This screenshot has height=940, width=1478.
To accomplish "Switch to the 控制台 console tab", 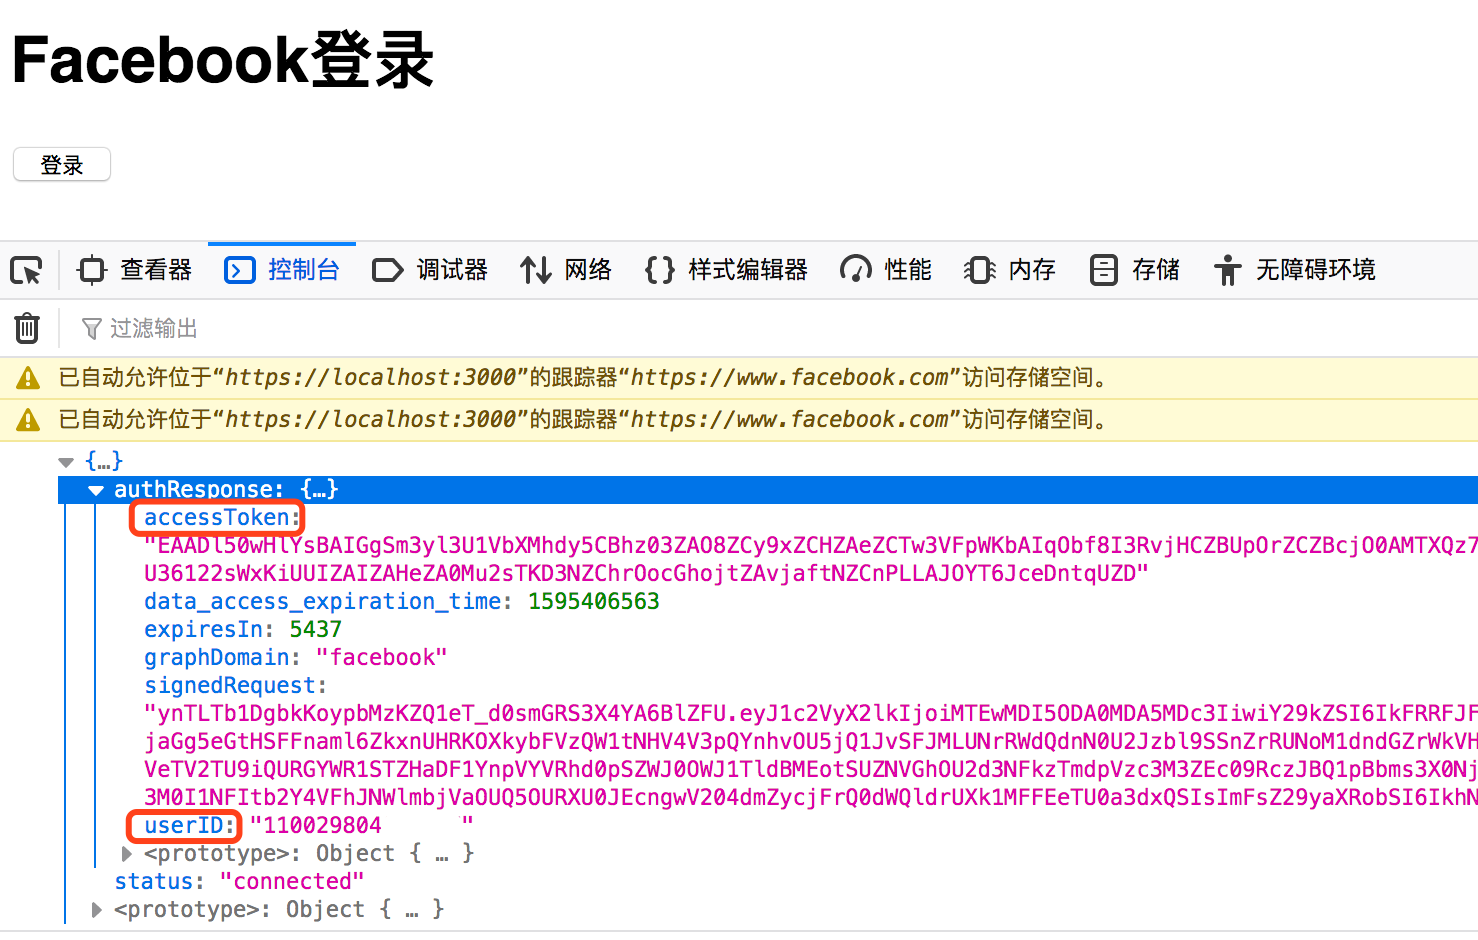I will tap(282, 270).
